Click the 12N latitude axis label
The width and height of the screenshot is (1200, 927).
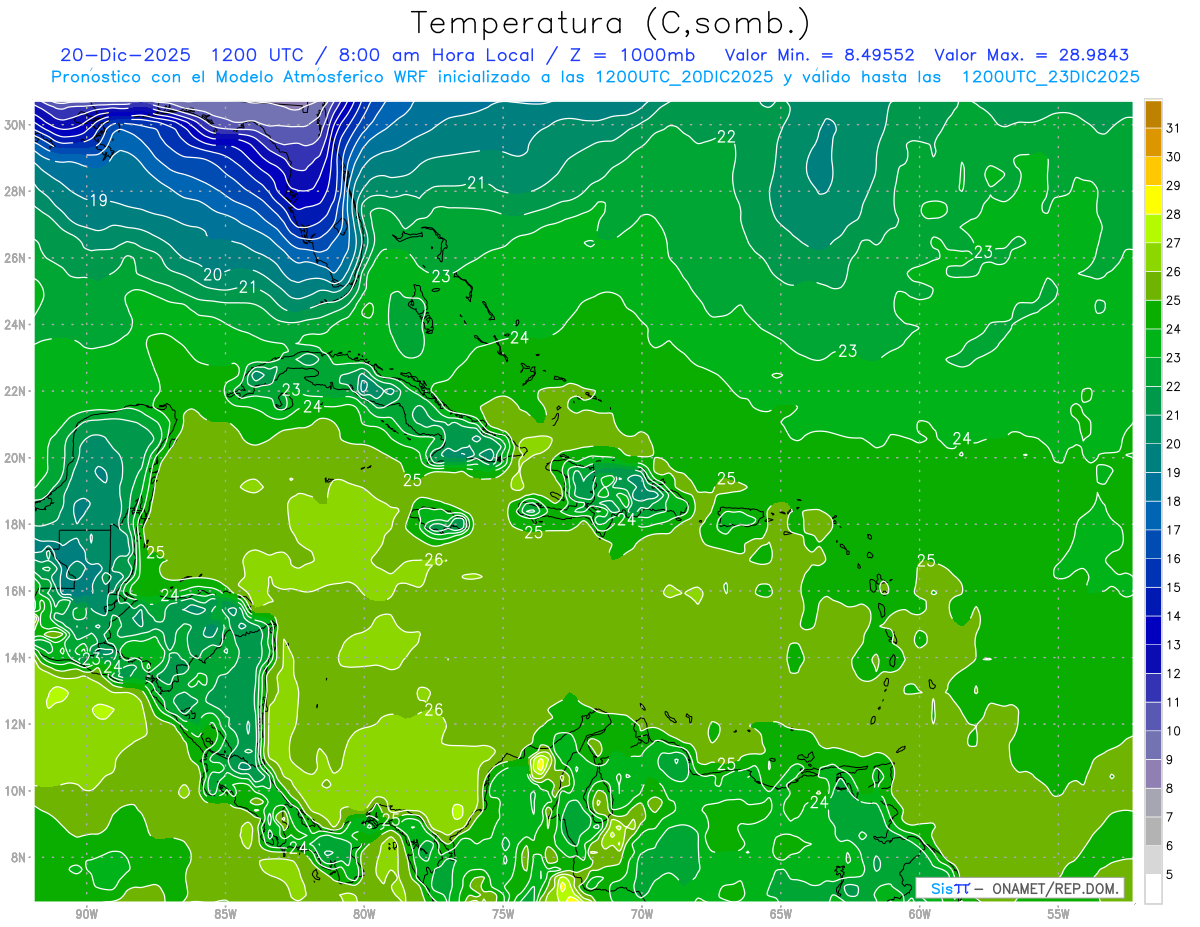(17, 724)
